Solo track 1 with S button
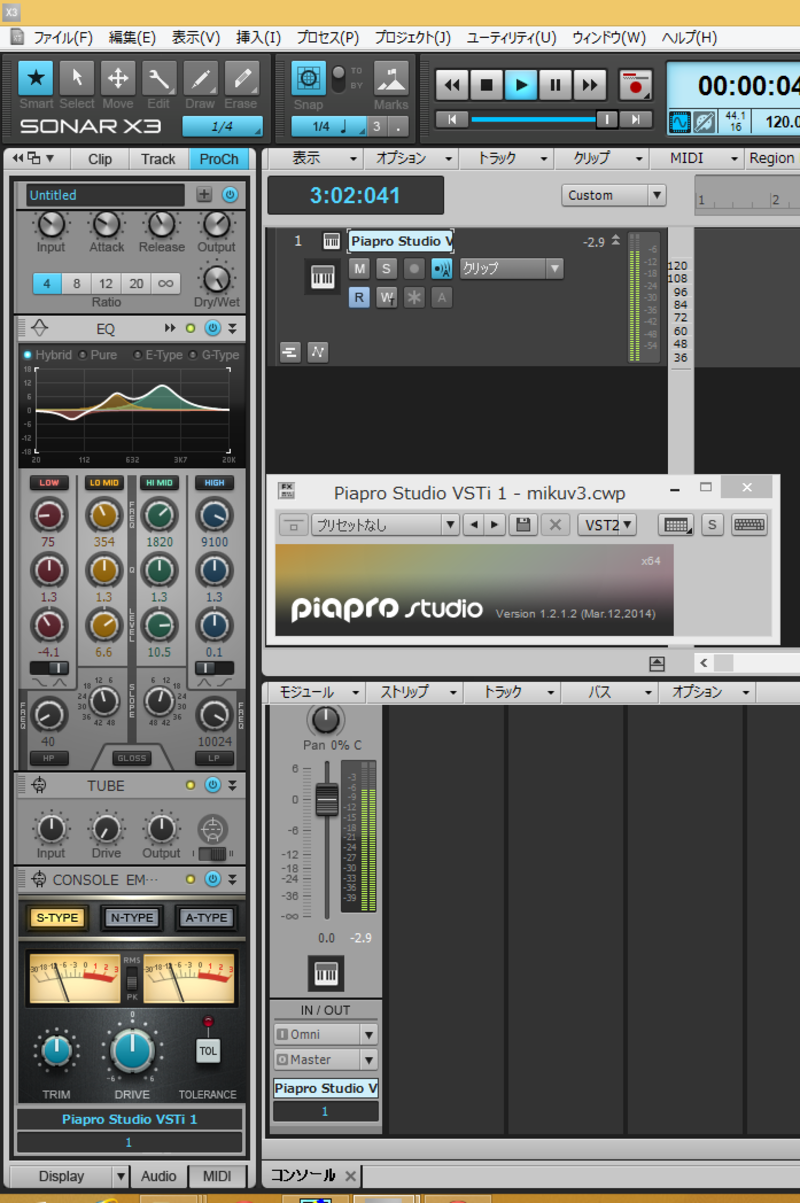The width and height of the screenshot is (800, 1203). (386, 268)
